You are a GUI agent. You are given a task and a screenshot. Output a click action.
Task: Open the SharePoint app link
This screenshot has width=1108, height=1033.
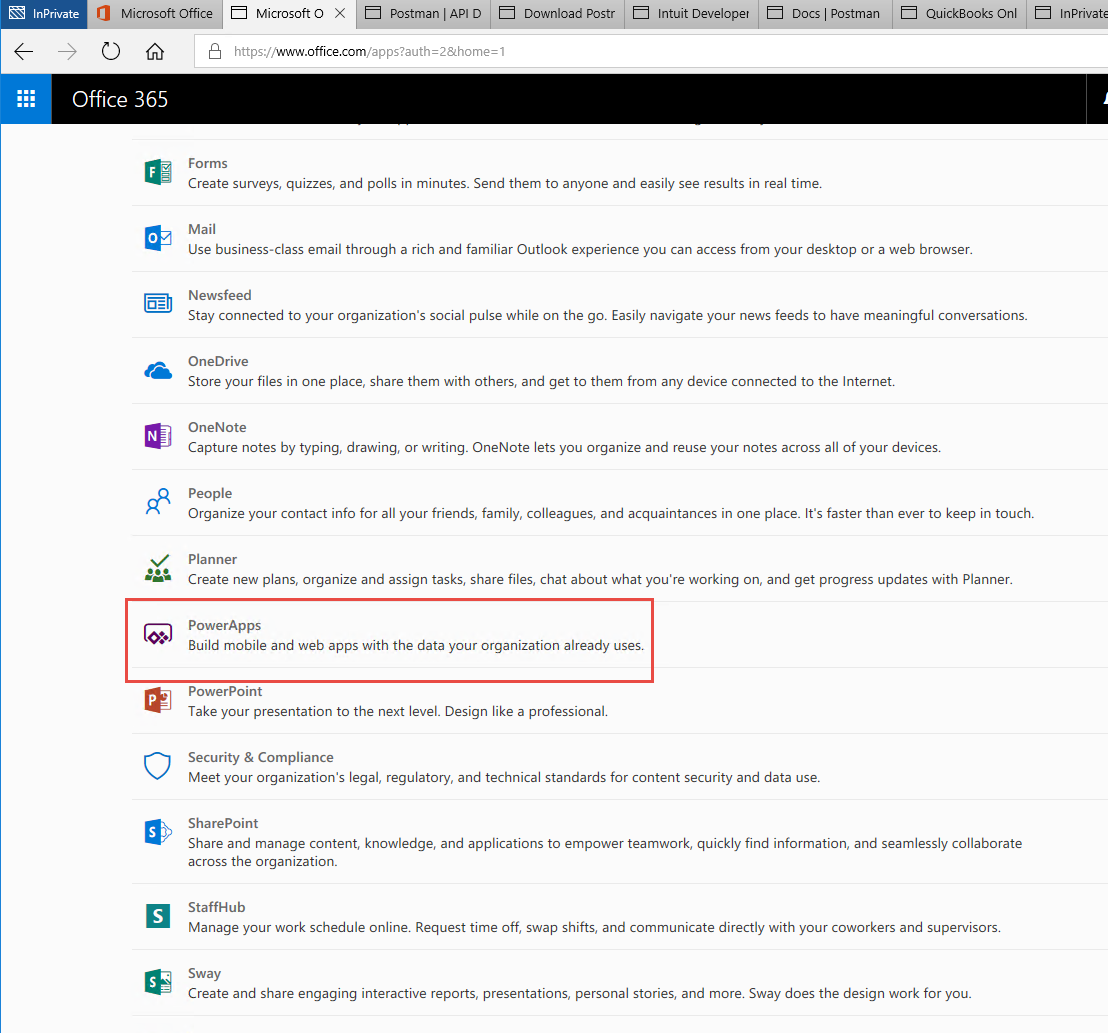[x=223, y=823]
